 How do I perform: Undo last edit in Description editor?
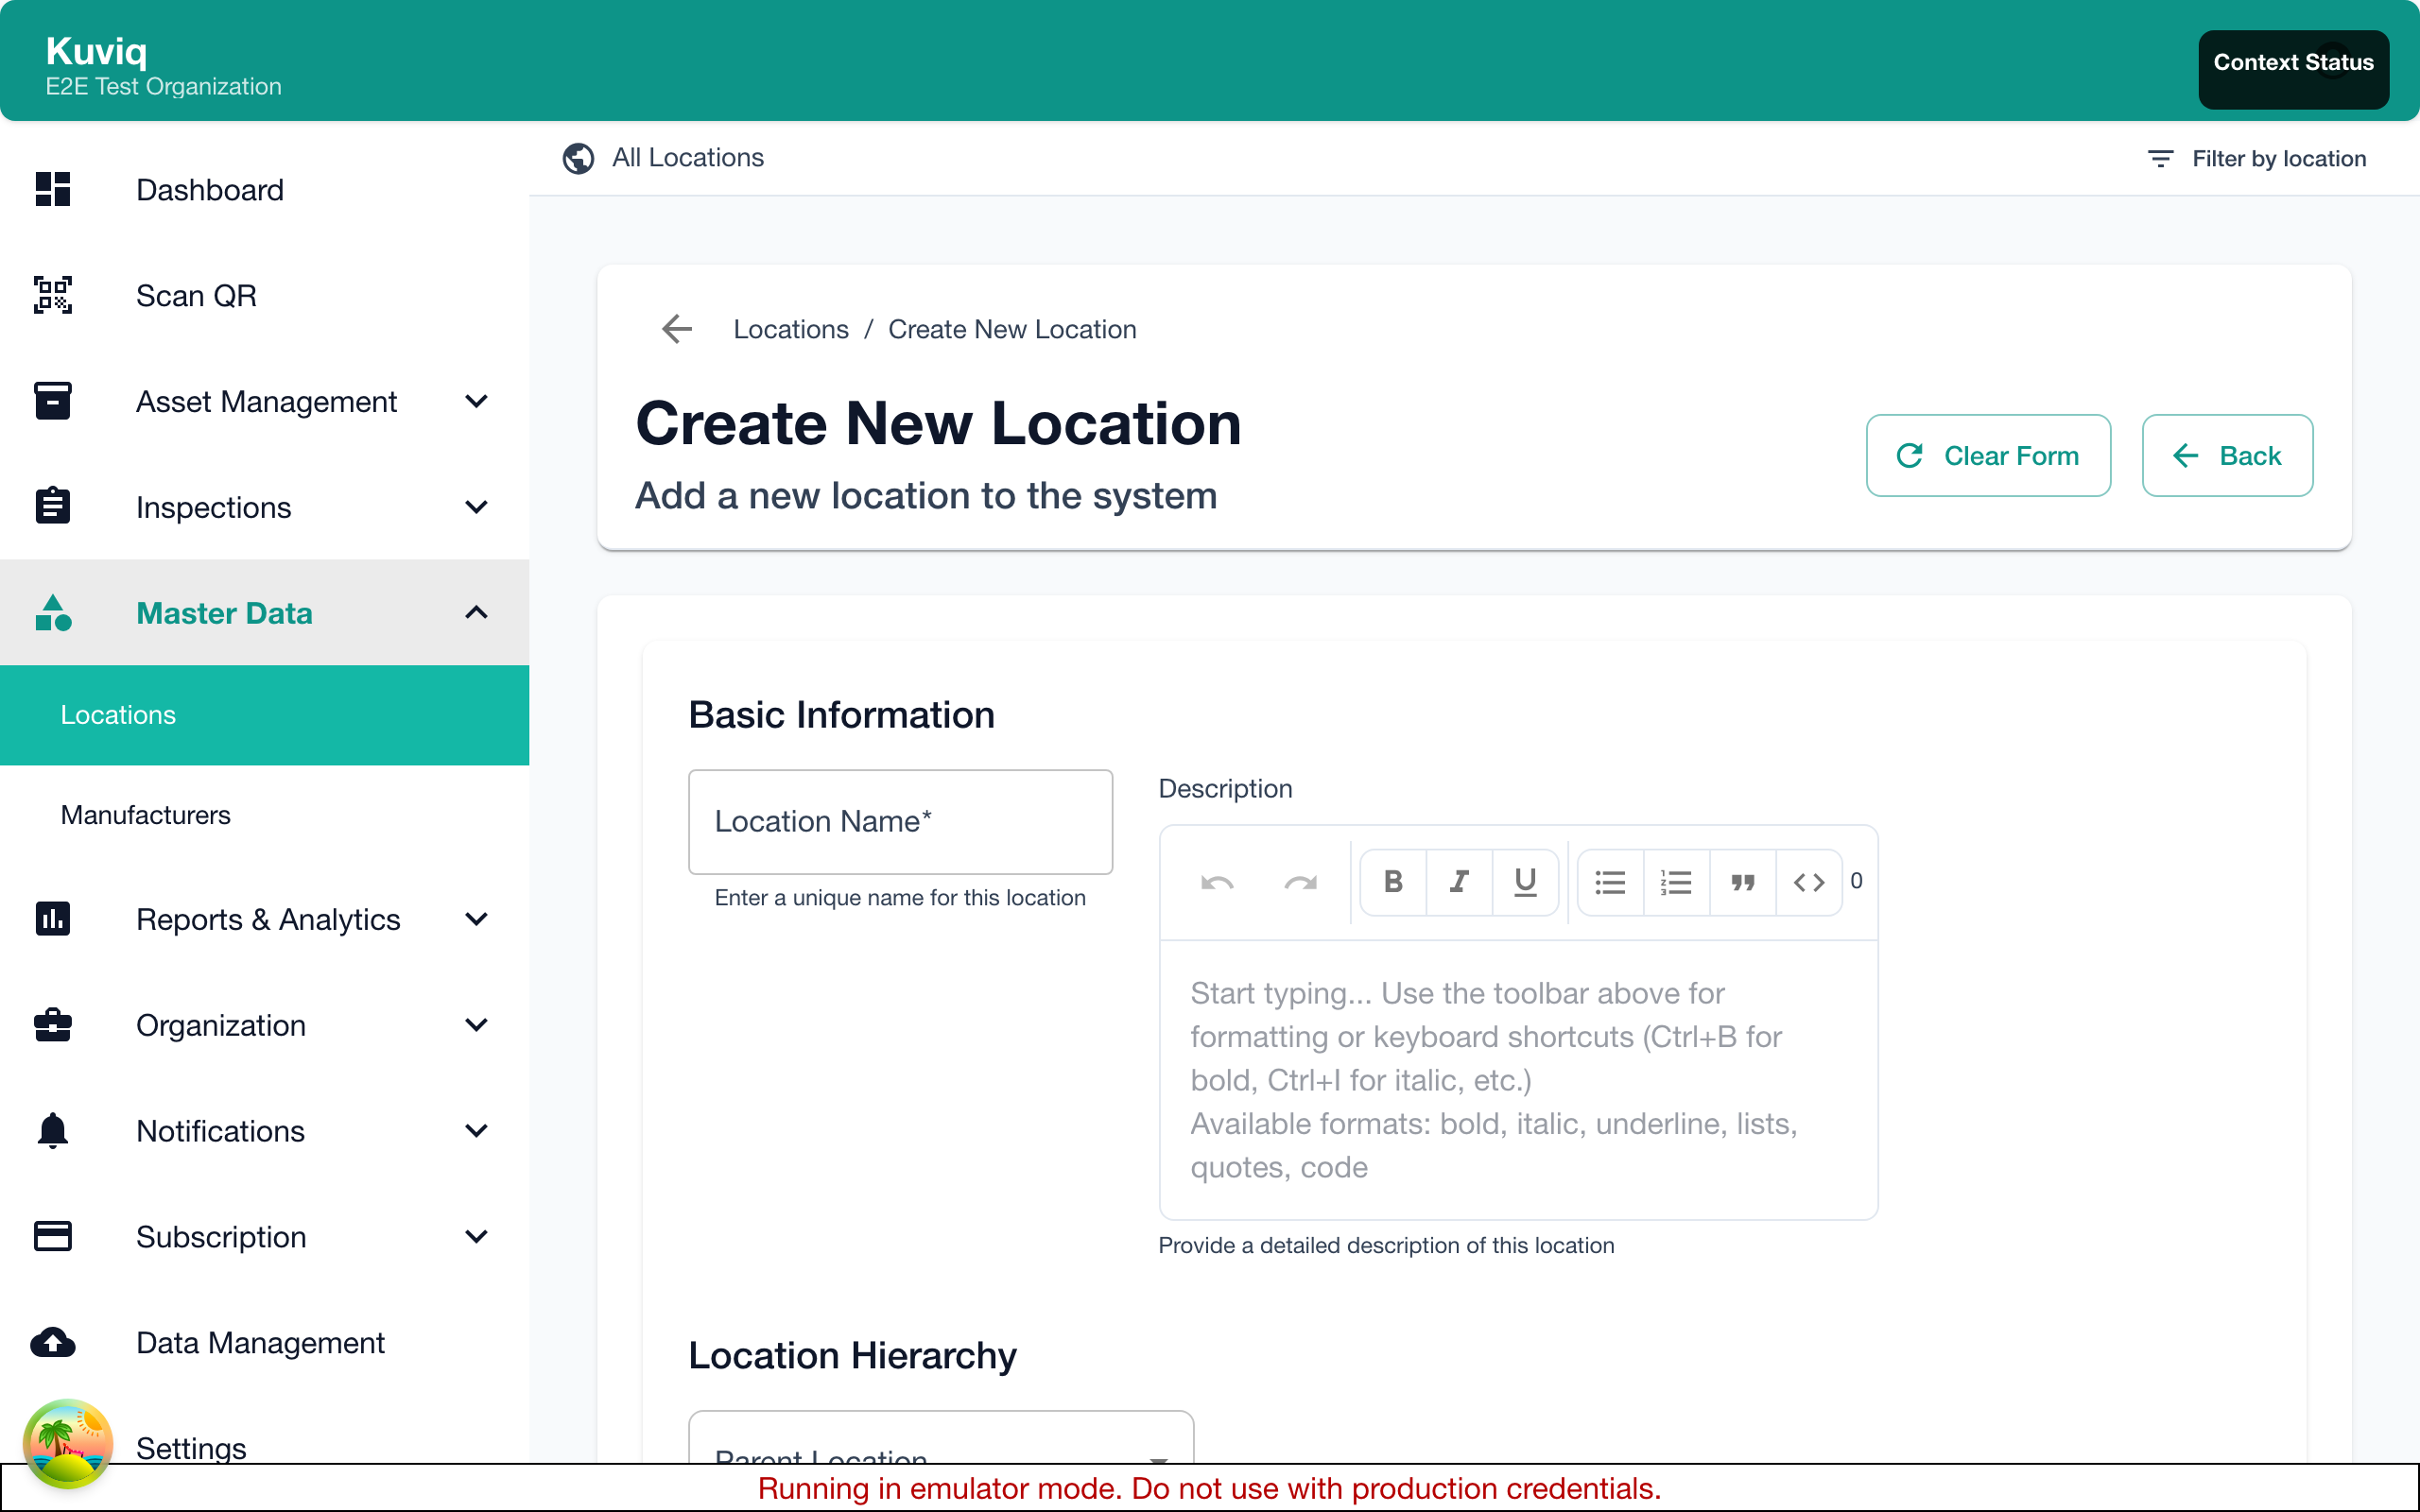pos(1217,882)
